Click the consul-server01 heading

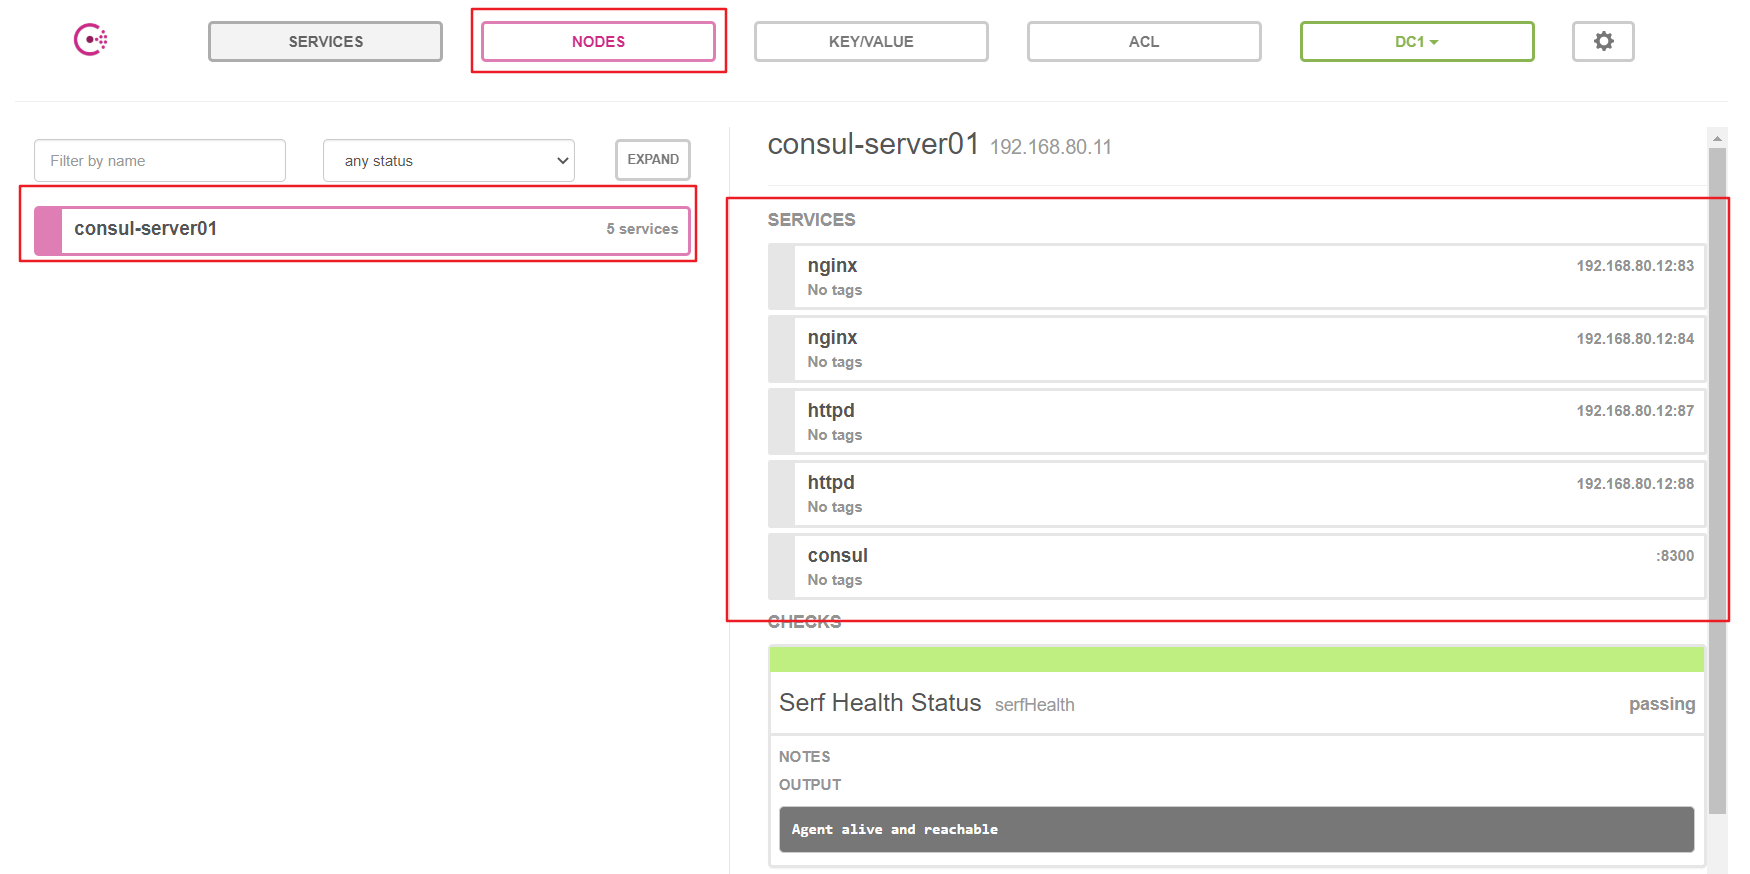click(873, 144)
